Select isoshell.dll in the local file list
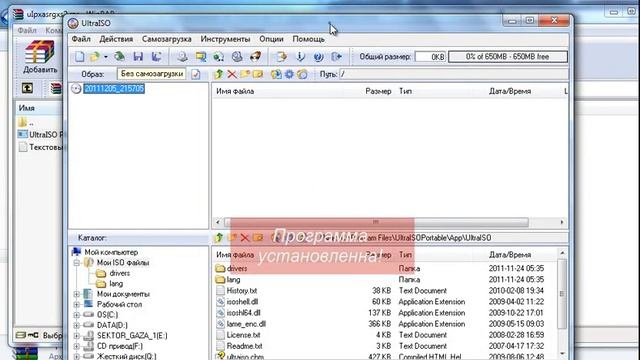 pyautogui.click(x=242, y=302)
